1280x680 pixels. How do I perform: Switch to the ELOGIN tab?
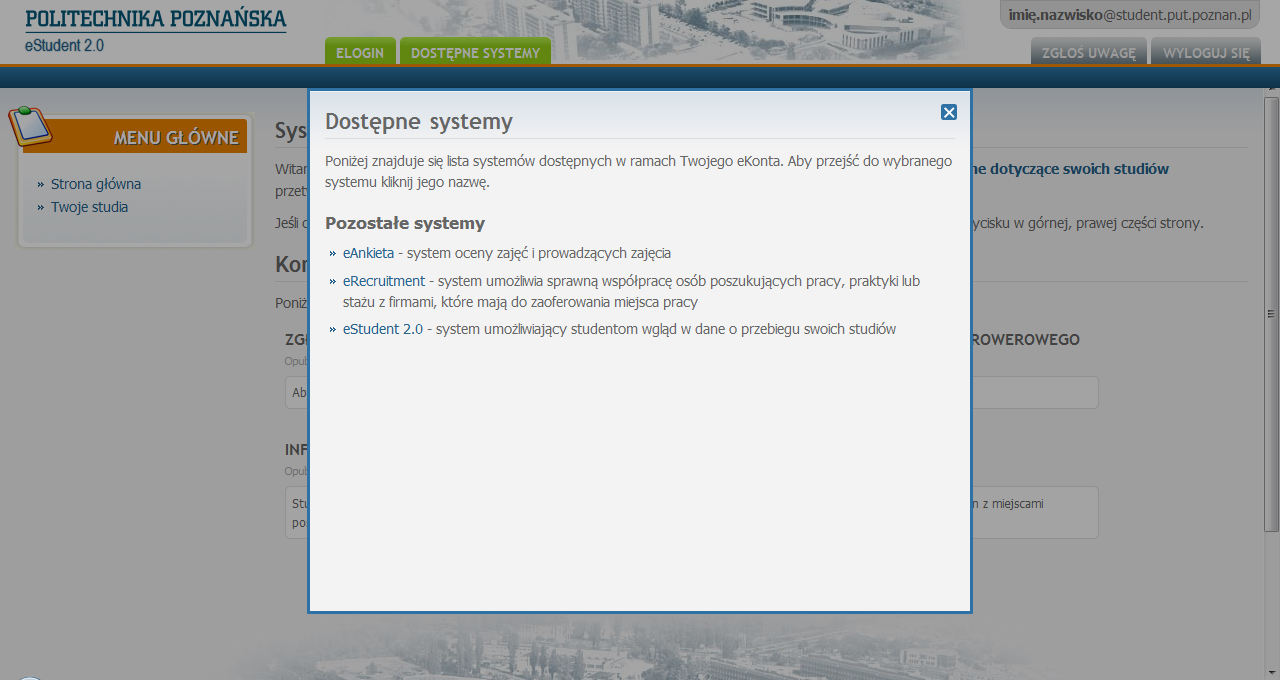point(360,52)
